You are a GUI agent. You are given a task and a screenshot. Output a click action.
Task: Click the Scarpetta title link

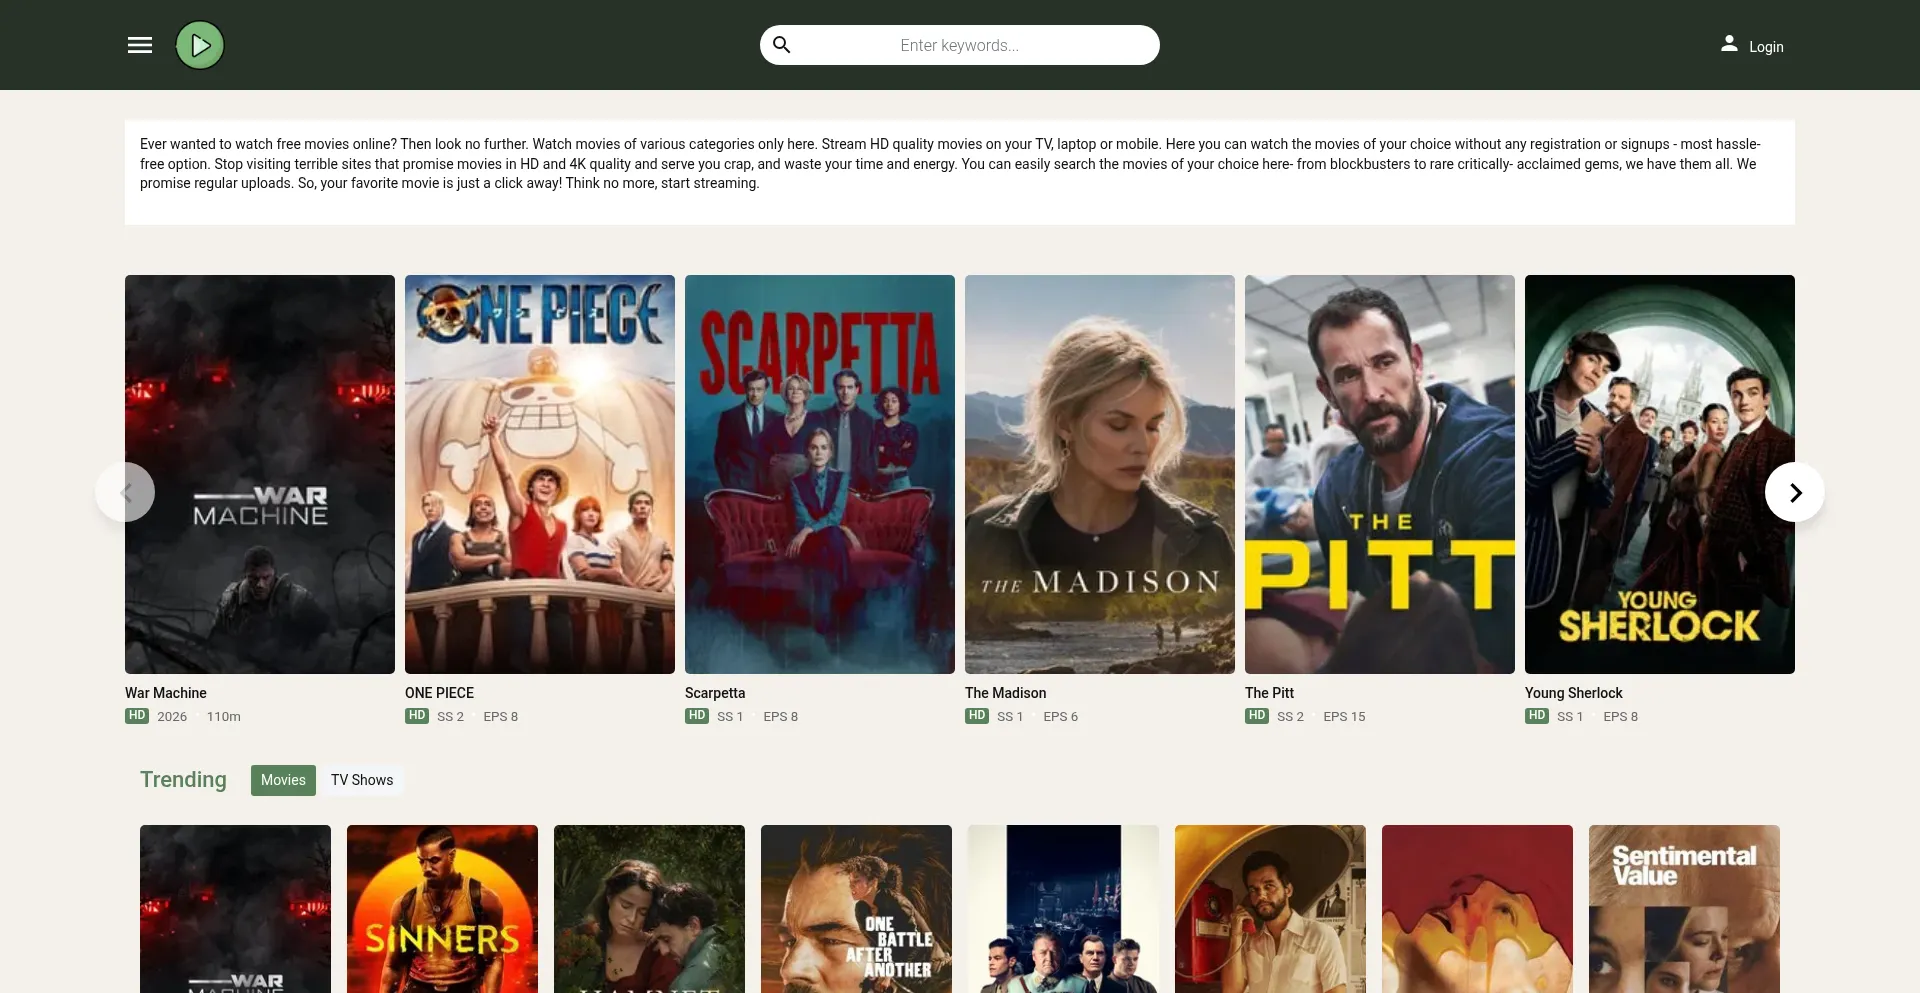(715, 693)
